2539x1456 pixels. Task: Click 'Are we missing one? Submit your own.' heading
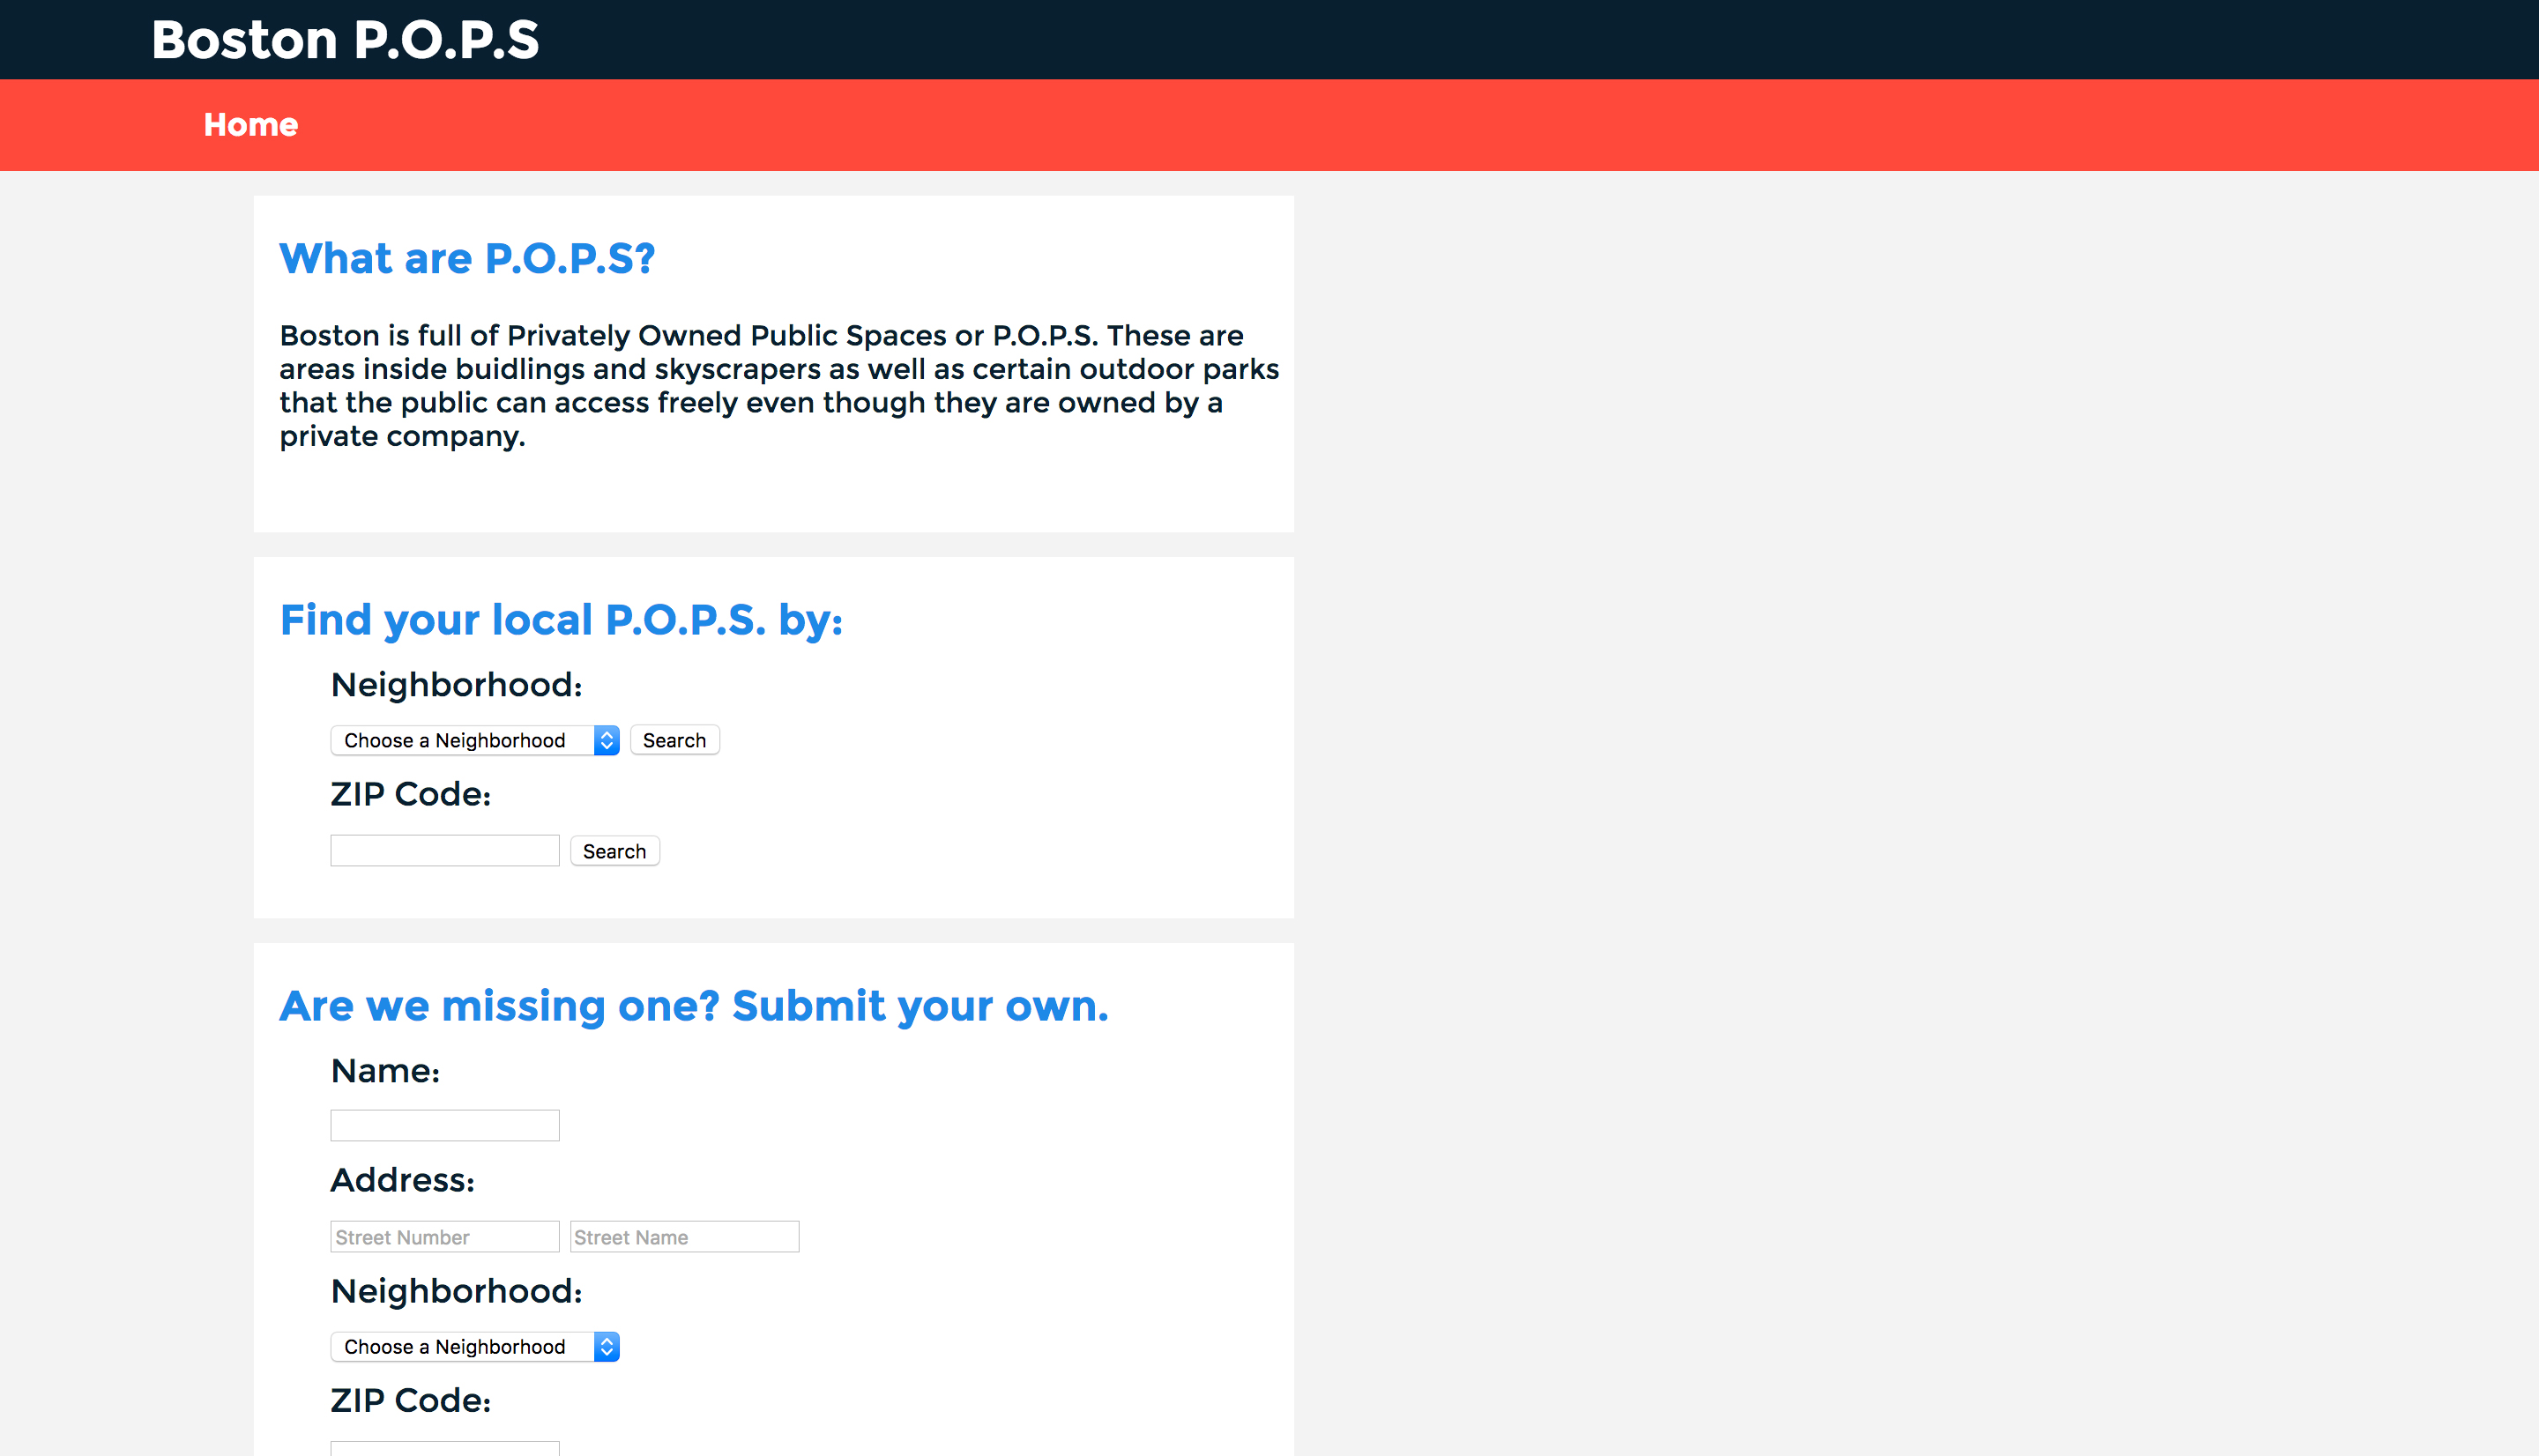click(694, 1006)
